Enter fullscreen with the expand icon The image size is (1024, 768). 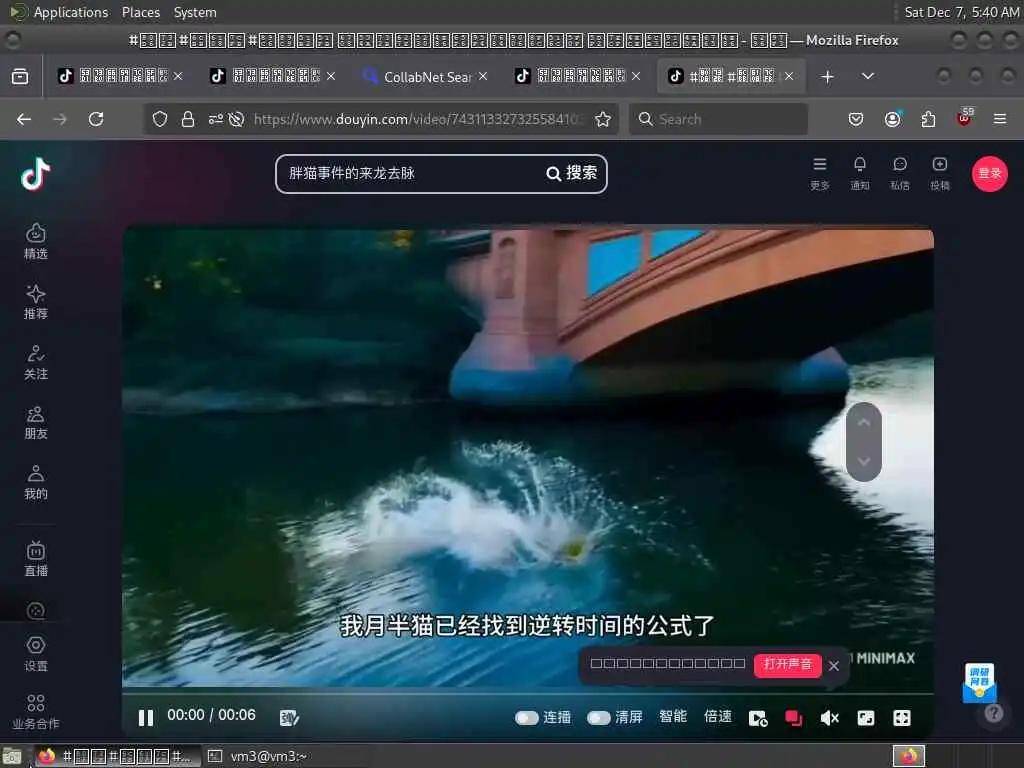tap(901, 718)
